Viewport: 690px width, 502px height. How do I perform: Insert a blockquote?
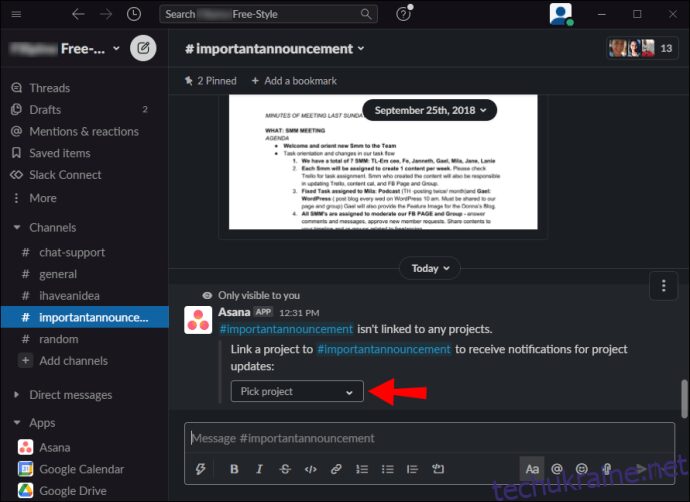pyautogui.click(x=412, y=469)
